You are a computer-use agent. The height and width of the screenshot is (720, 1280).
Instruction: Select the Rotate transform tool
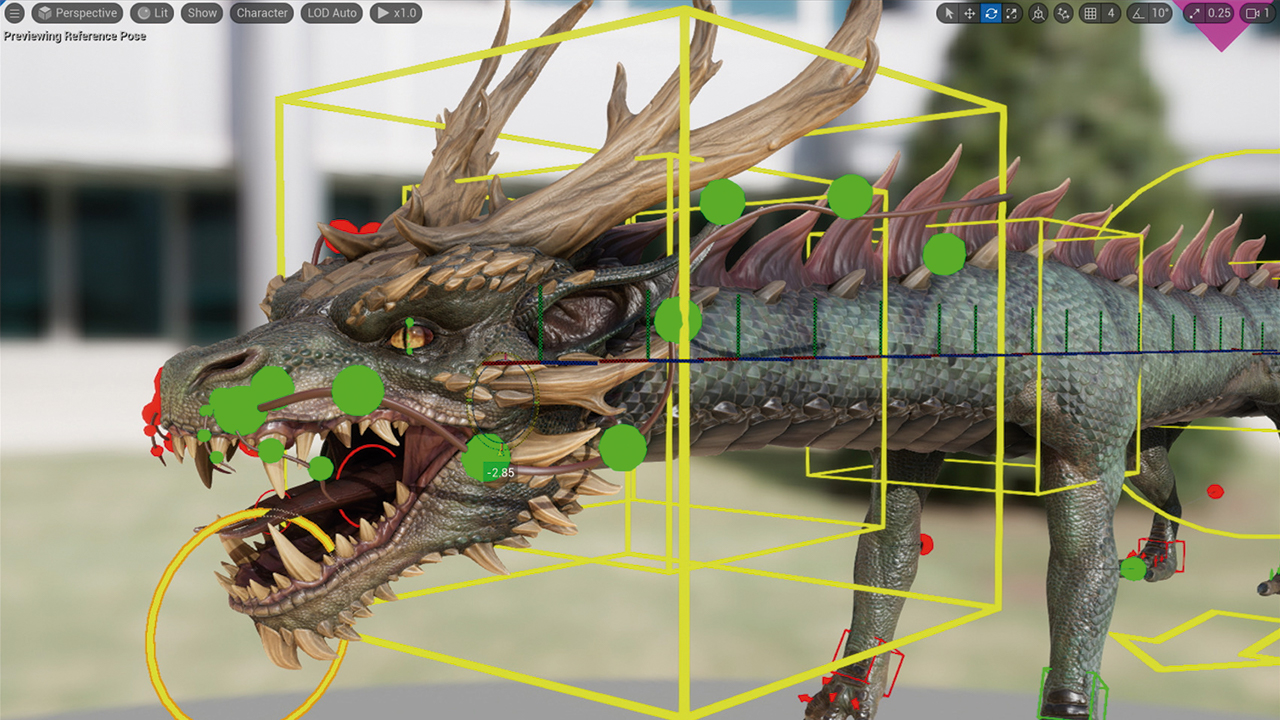(990, 13)
